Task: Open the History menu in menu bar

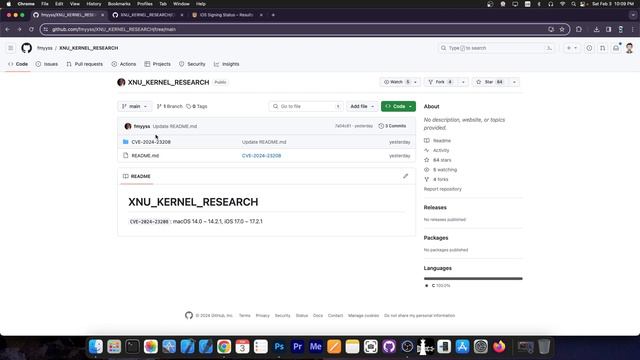Action: pos(93,4)
